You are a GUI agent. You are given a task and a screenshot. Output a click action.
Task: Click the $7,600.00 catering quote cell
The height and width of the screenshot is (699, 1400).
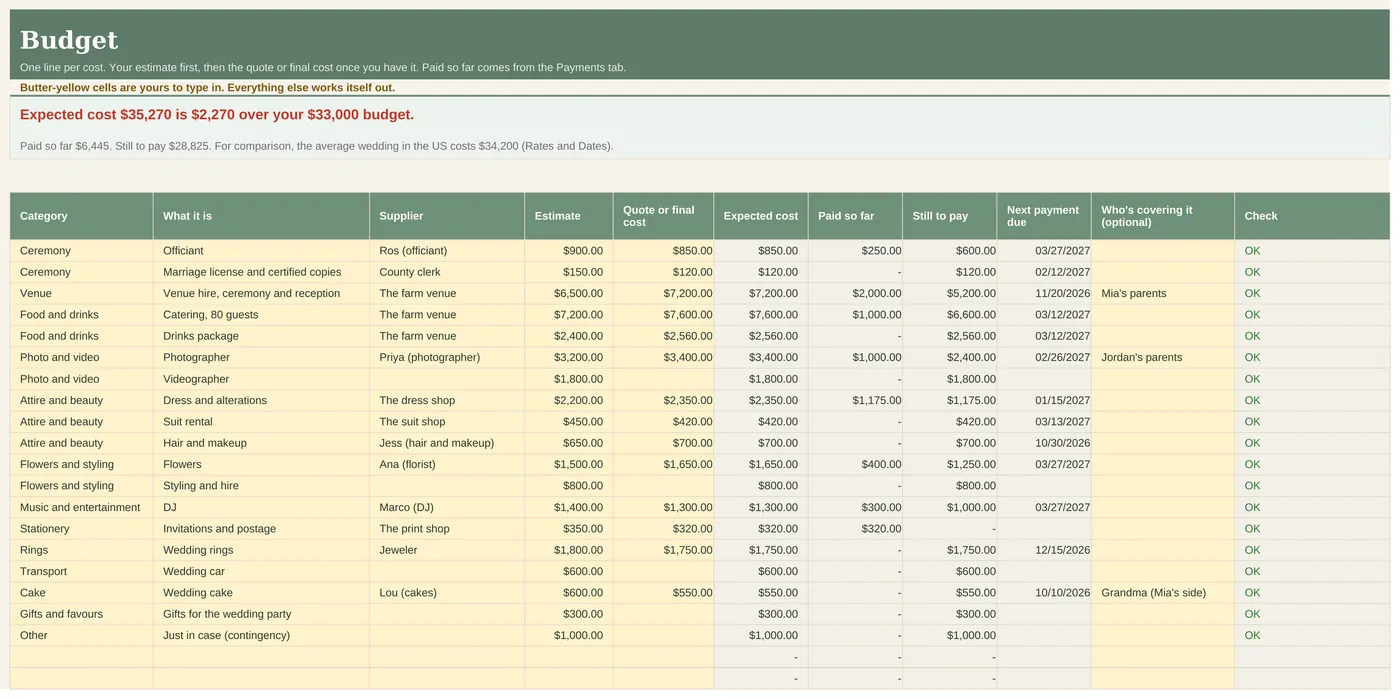[663, 315]
